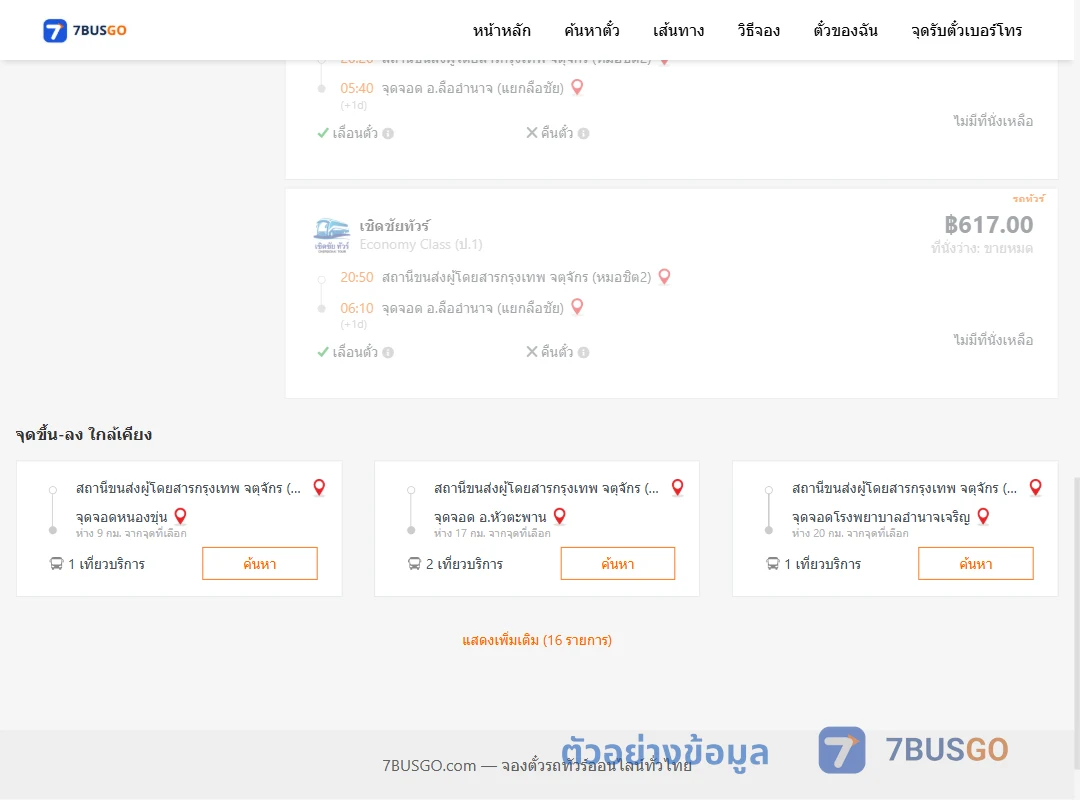Click the bus icon beside 2 เที่ยวบริการ
Screen dimensions: 1080x800
[414, 564]
